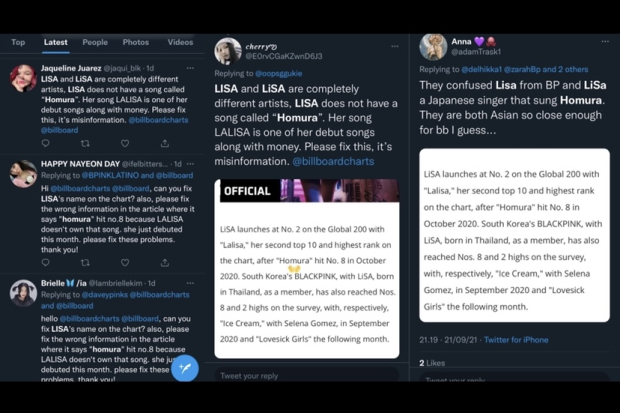Switch to the People tab
620x413 pixels.
pos(95,43)
